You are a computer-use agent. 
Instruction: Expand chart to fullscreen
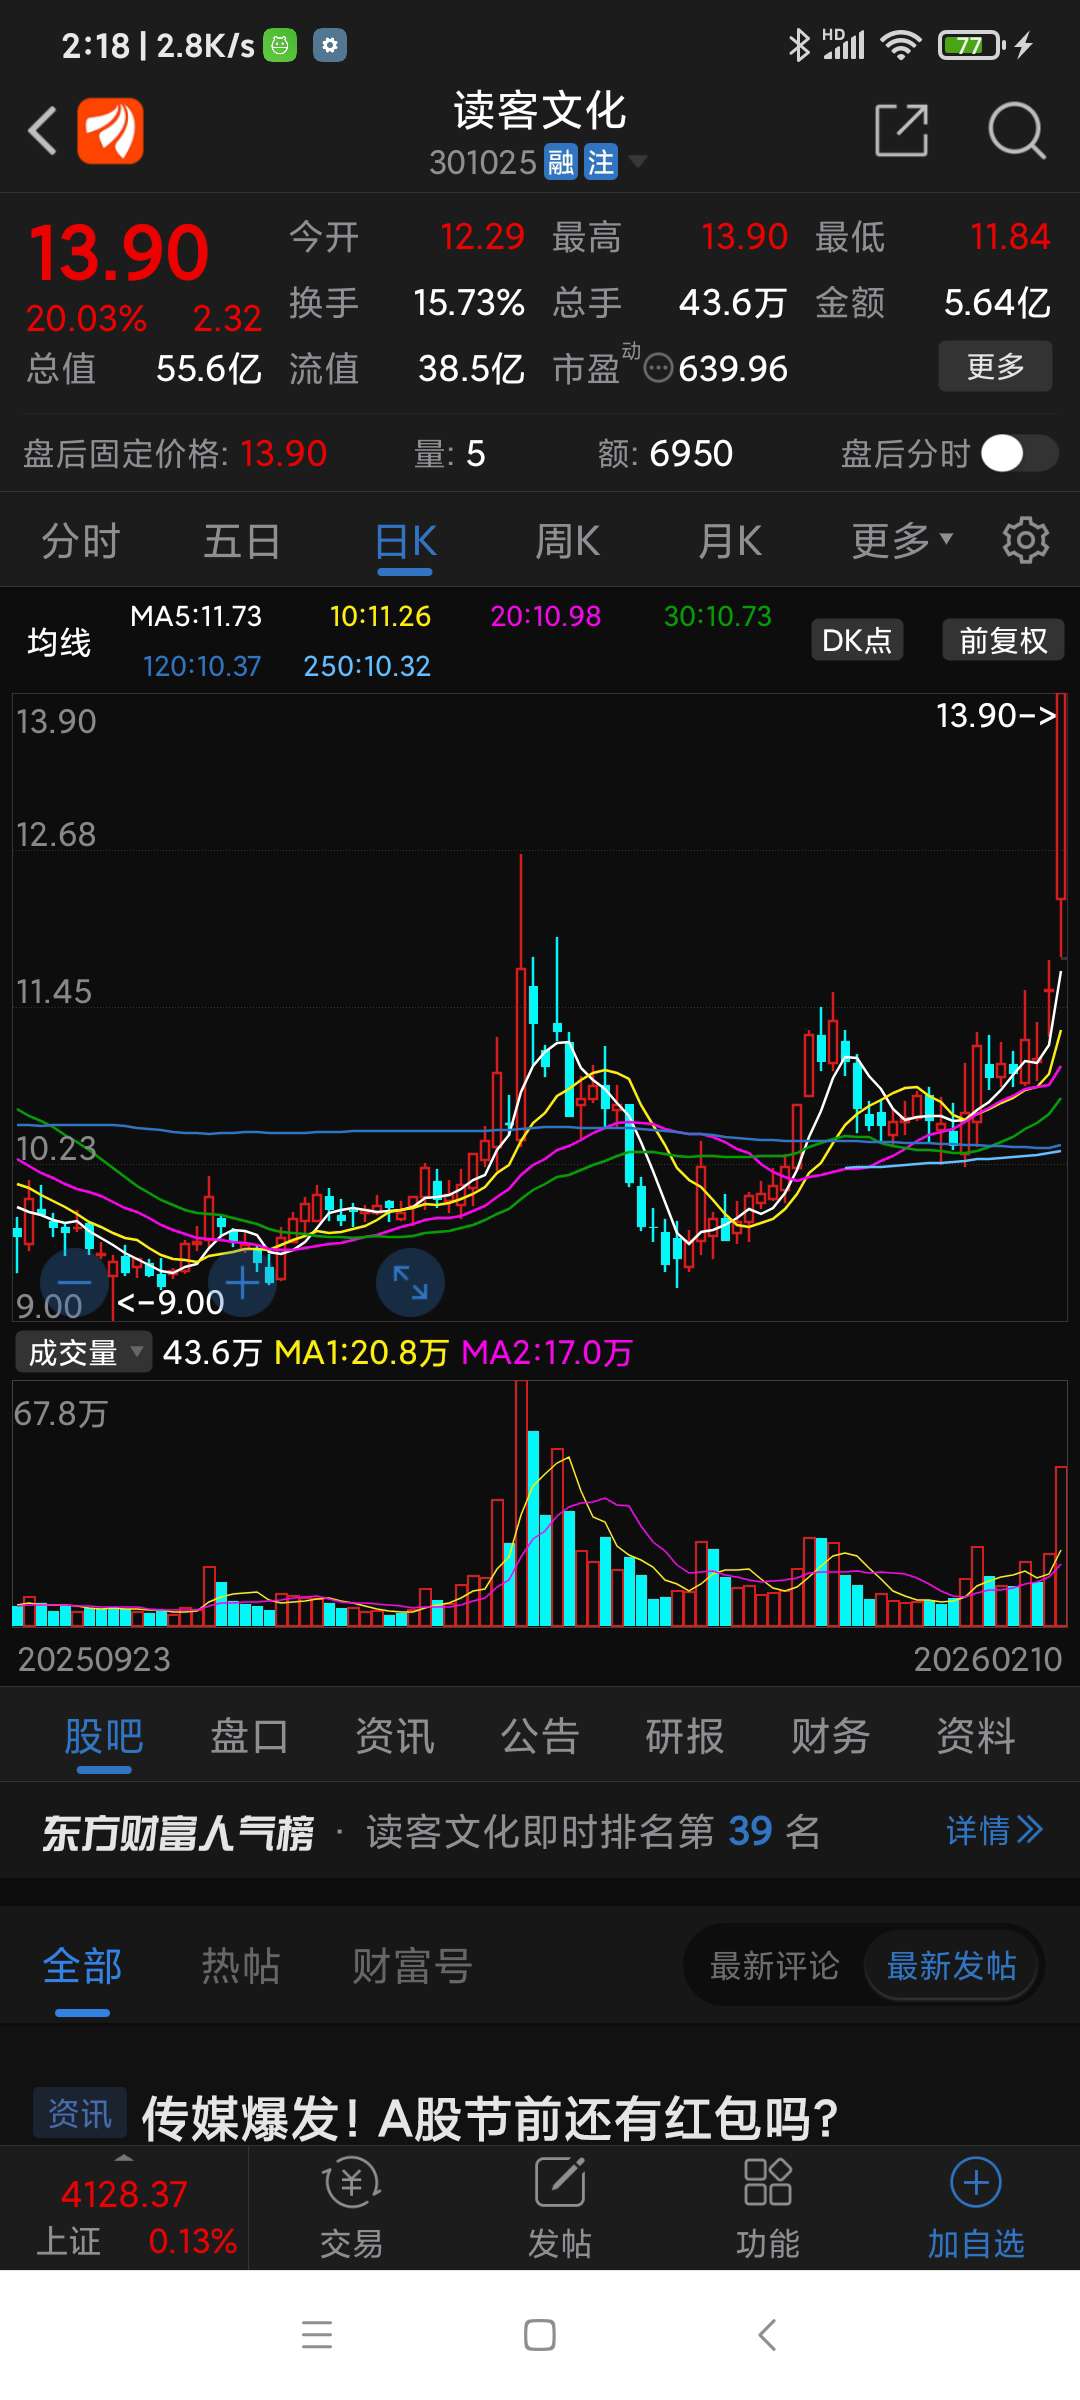(x=410, y=1282)
